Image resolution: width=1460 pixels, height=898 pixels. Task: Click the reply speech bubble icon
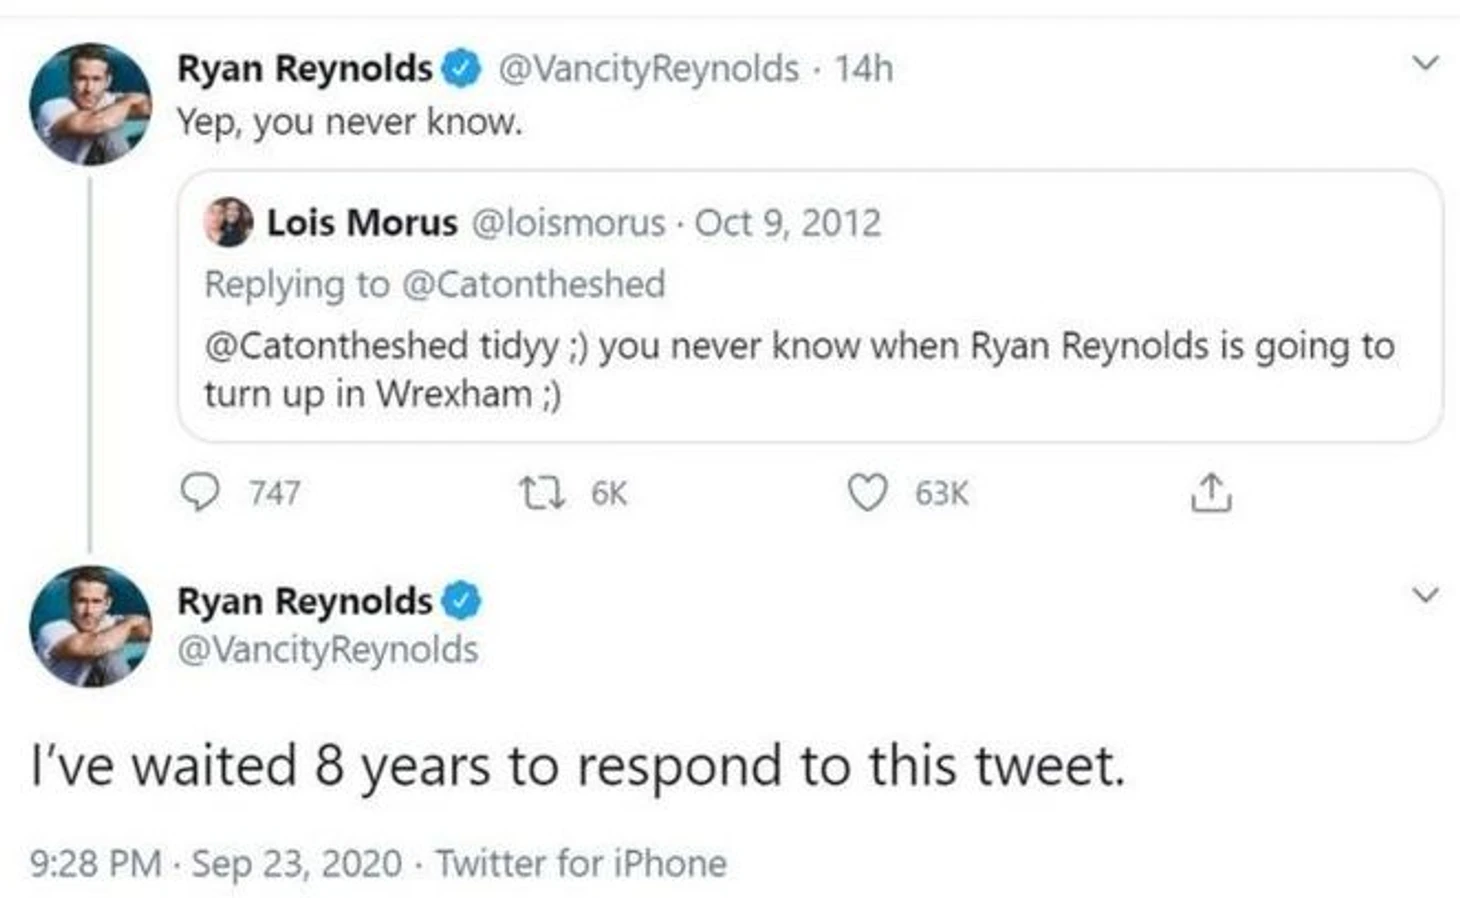201,492
